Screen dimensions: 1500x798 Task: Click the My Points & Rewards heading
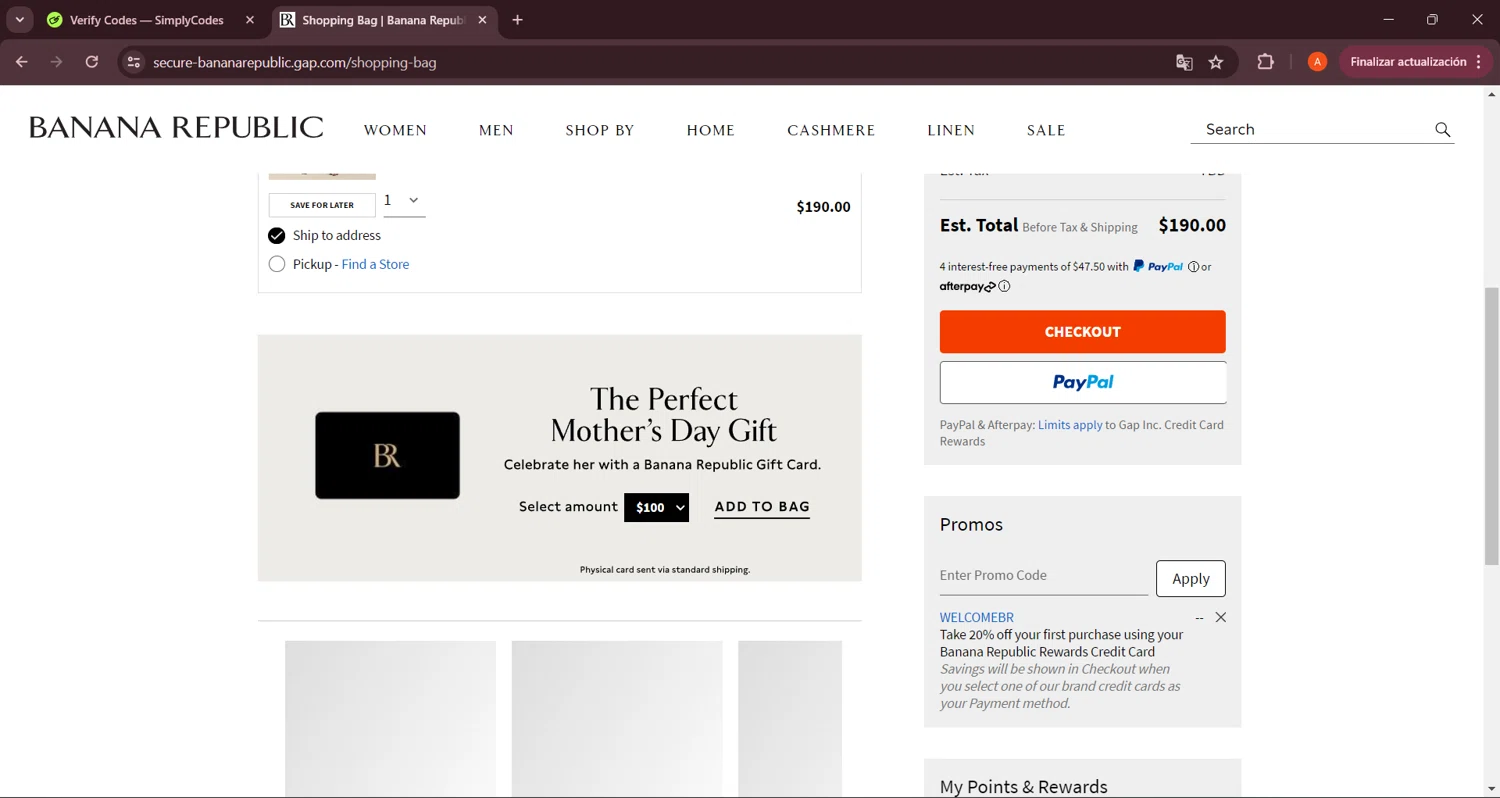(x=1023, y=787)
